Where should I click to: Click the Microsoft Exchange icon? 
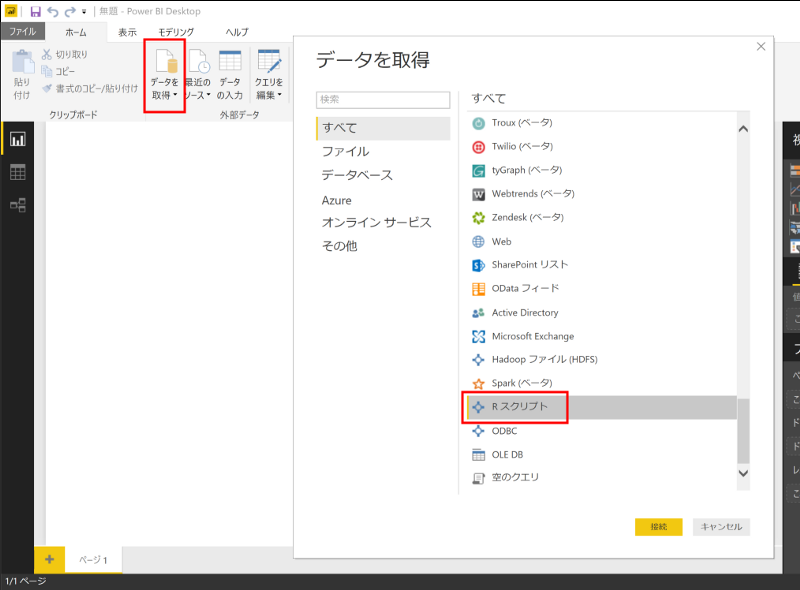pyautogui.click(x=478, y=336)
